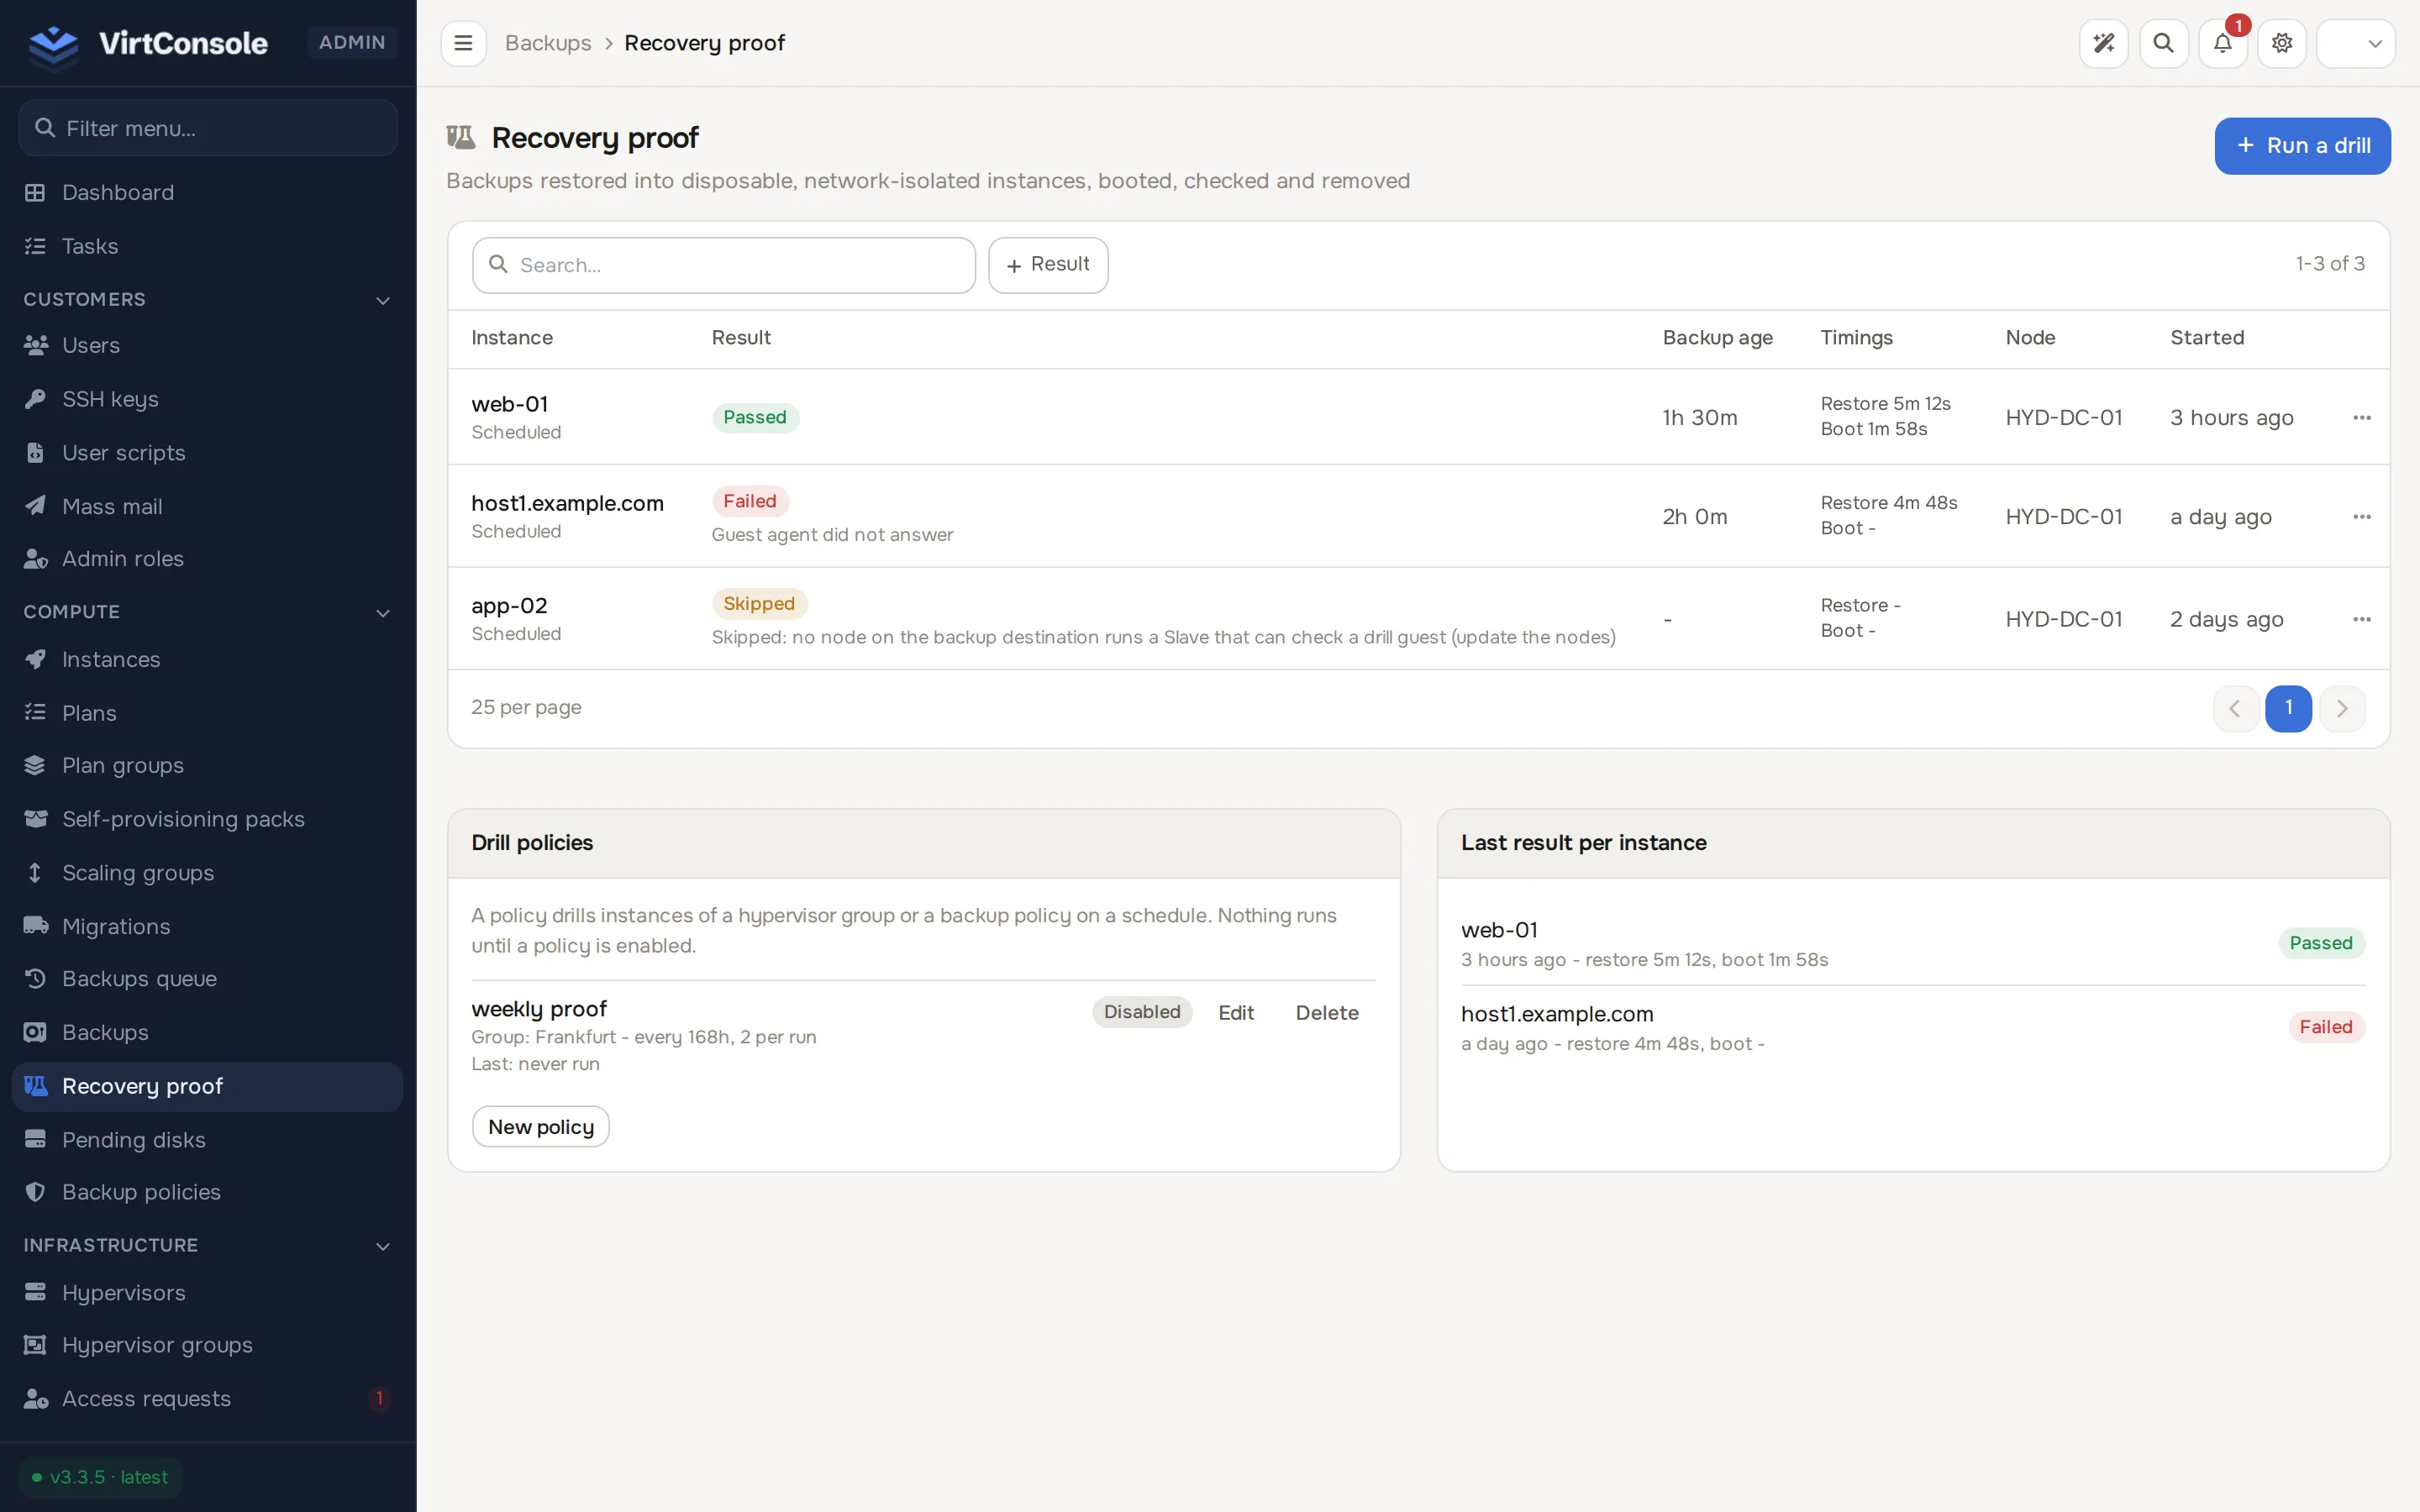This screenshot has width=2420, height=1512.
Task: Open the magic wand tool in the top bar
Action: [x=2104, y=43]
